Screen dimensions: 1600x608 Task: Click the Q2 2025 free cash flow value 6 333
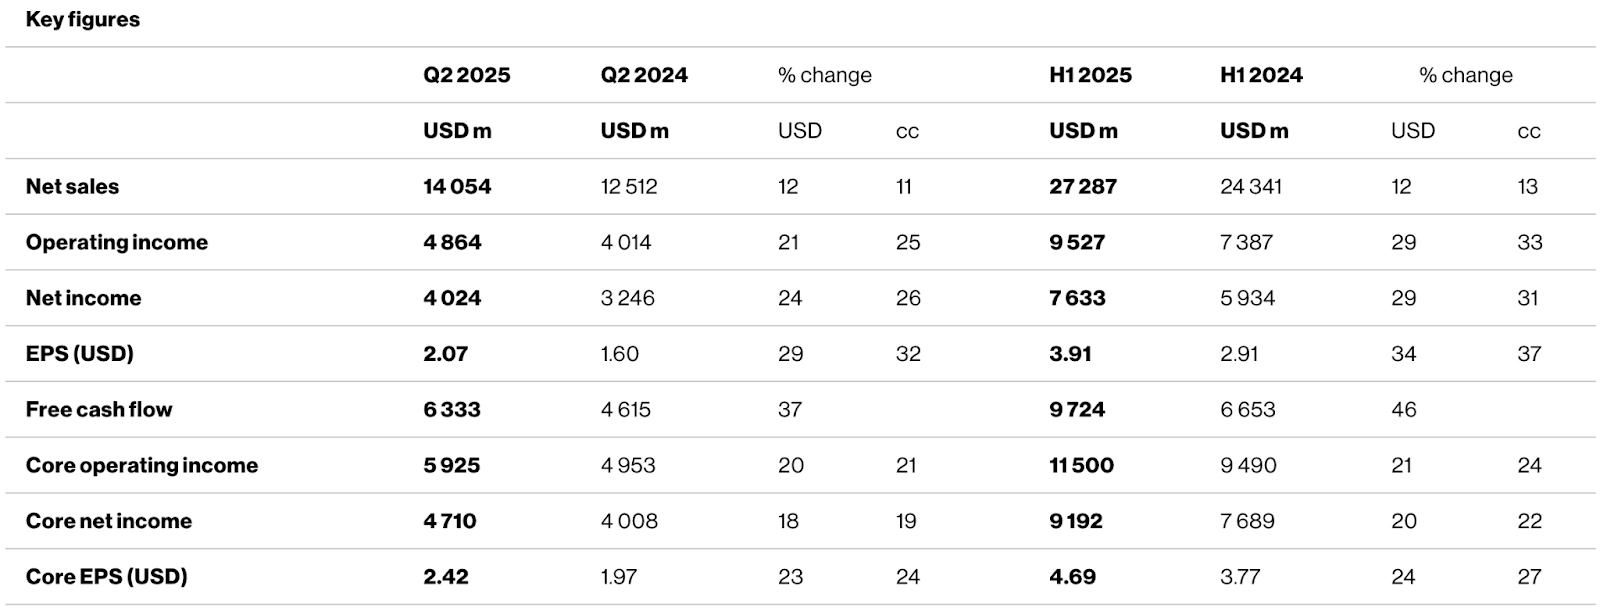(452, 410)
